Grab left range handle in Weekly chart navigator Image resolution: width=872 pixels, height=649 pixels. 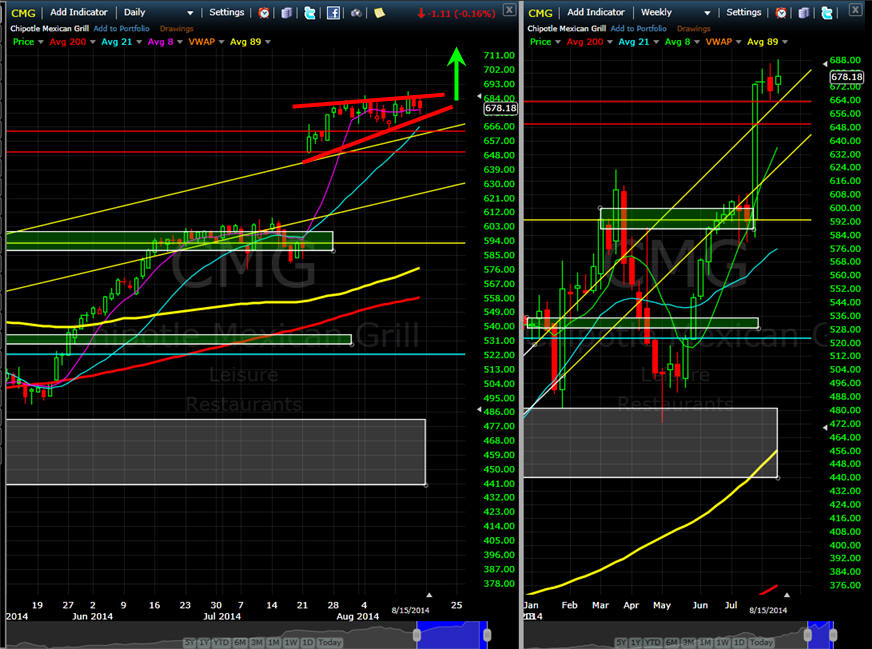click(808, 635)
